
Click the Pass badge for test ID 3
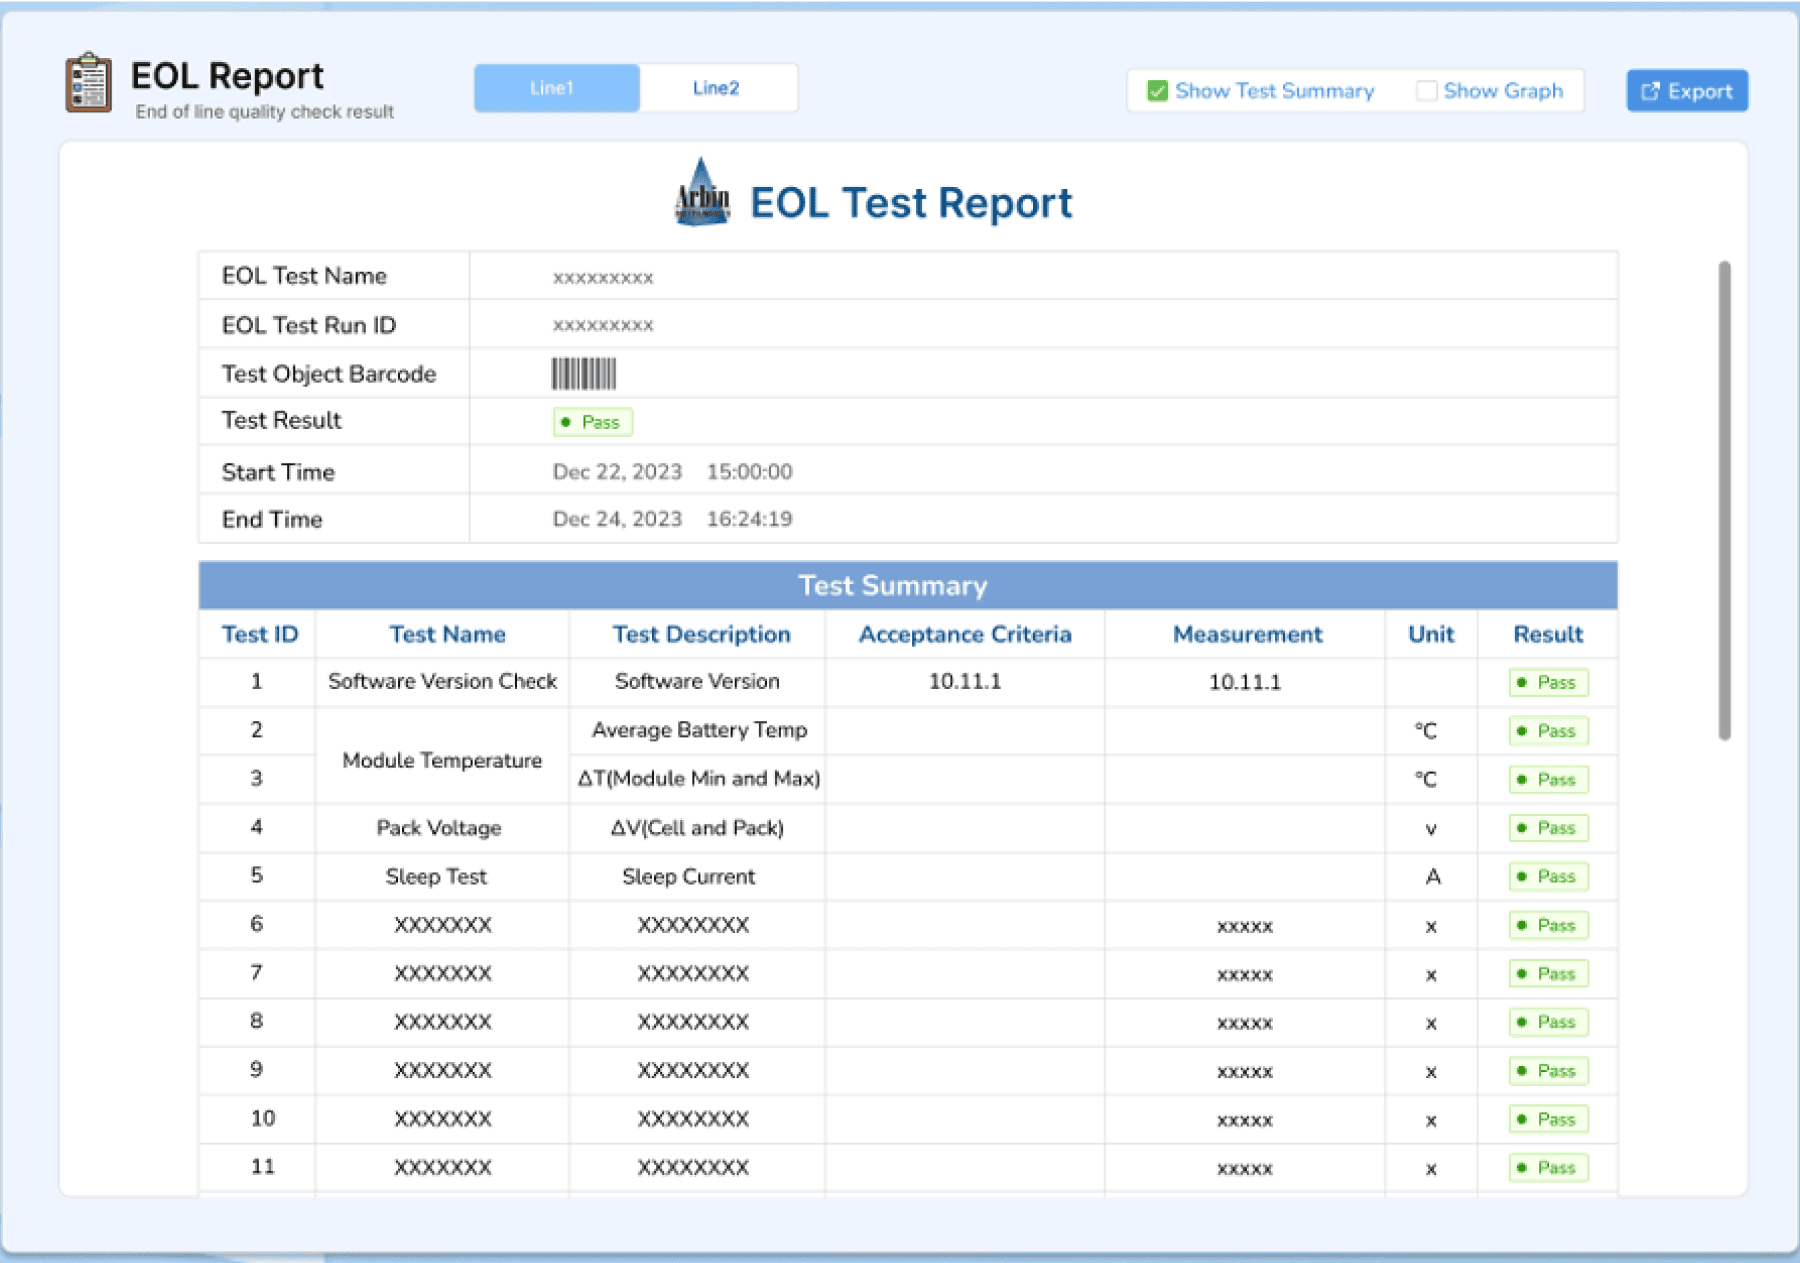pos(1548,779)
